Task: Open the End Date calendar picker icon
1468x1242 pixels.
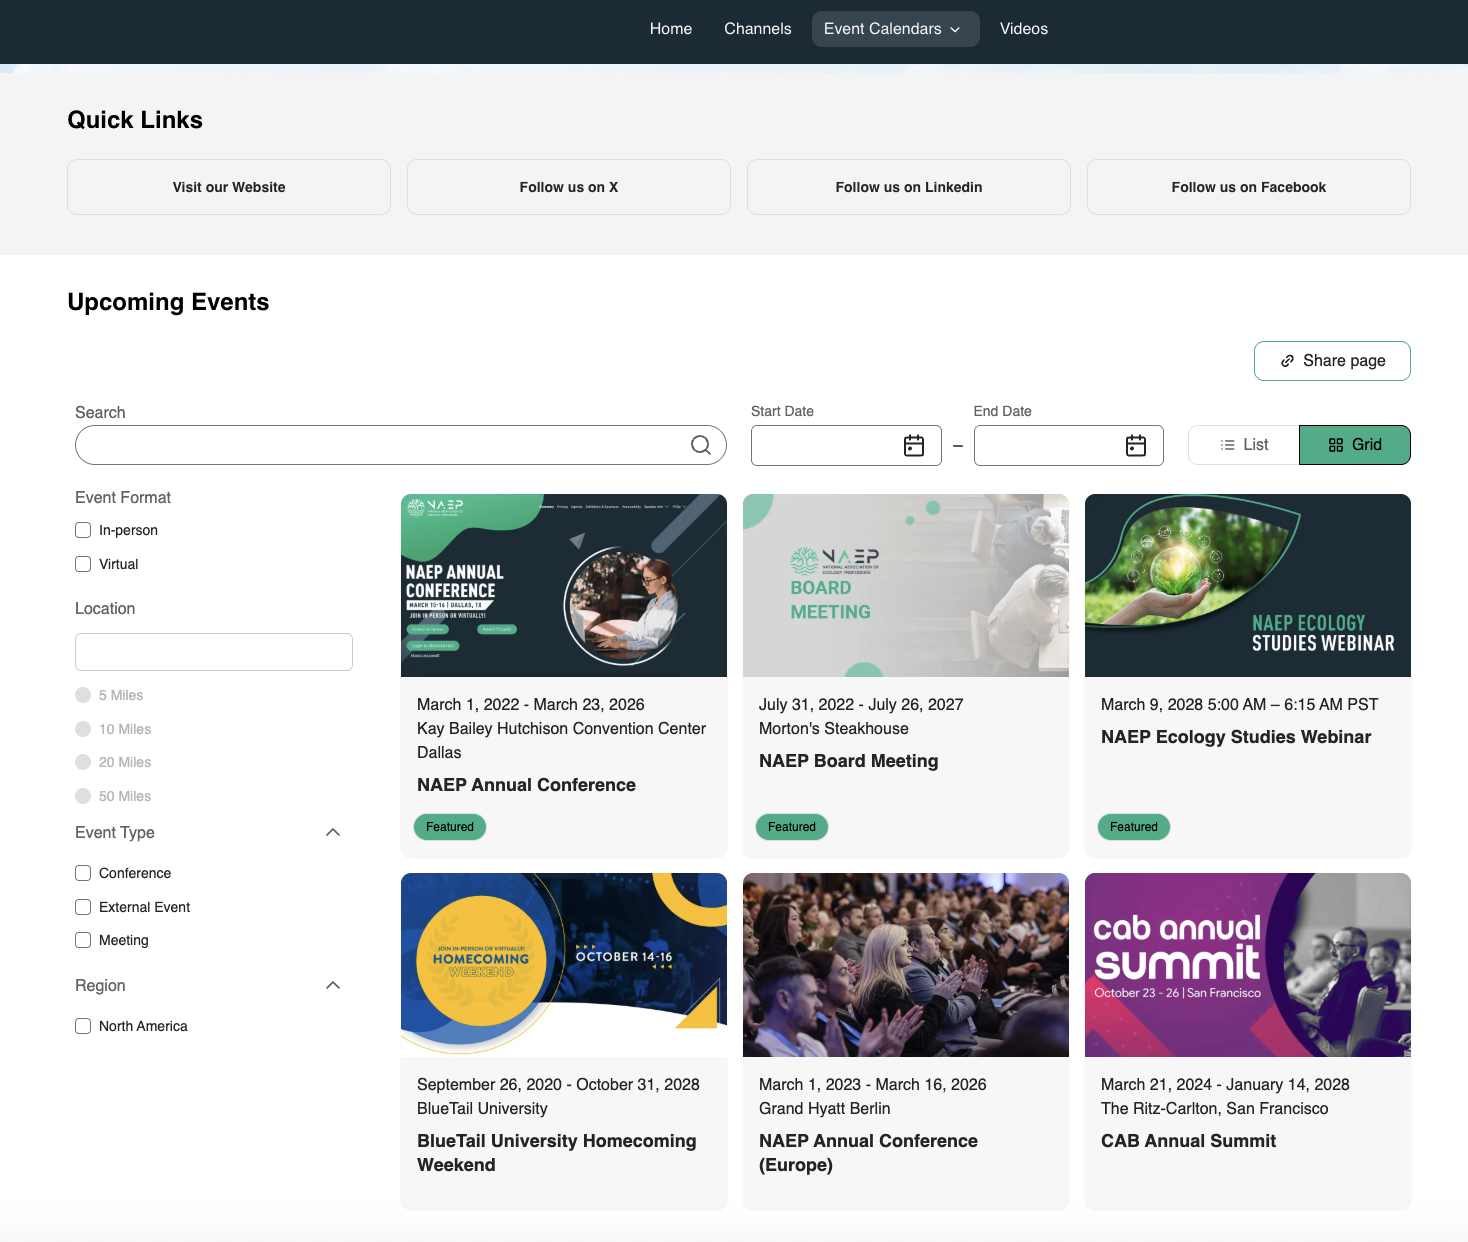Action: pos(1136,446)
